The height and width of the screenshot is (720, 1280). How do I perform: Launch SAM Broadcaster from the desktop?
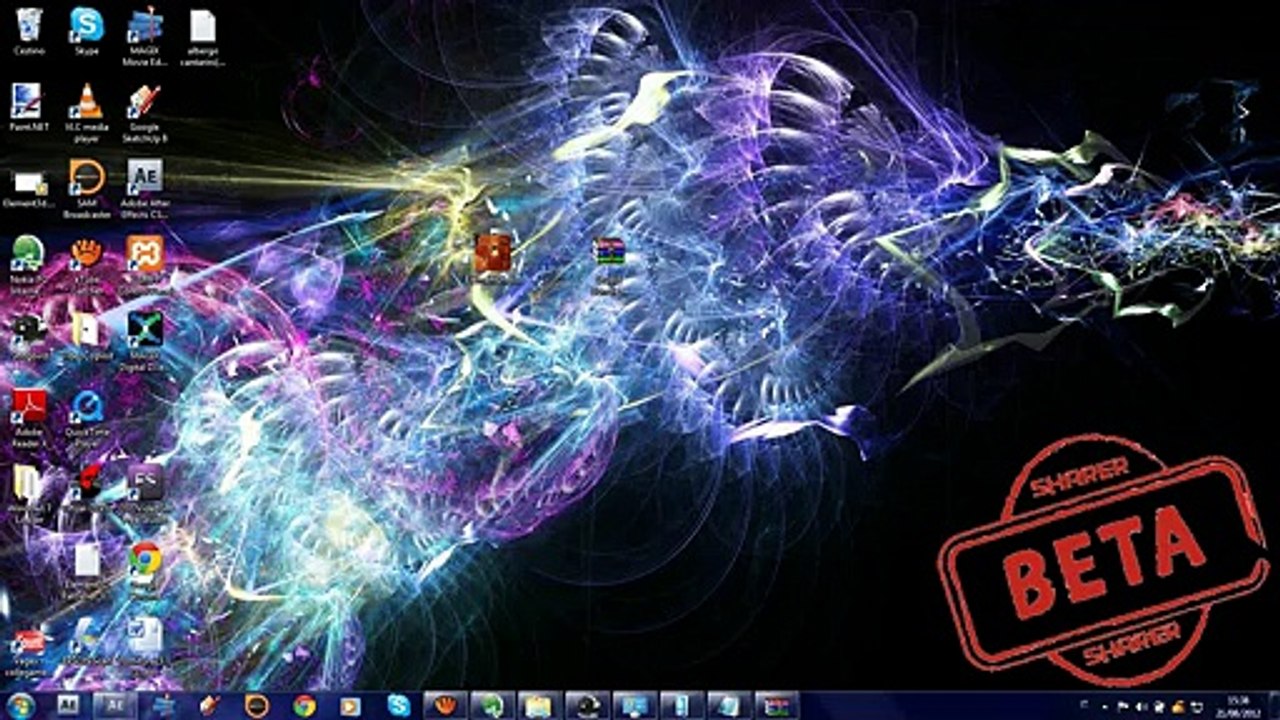click(x=87, y=188)
